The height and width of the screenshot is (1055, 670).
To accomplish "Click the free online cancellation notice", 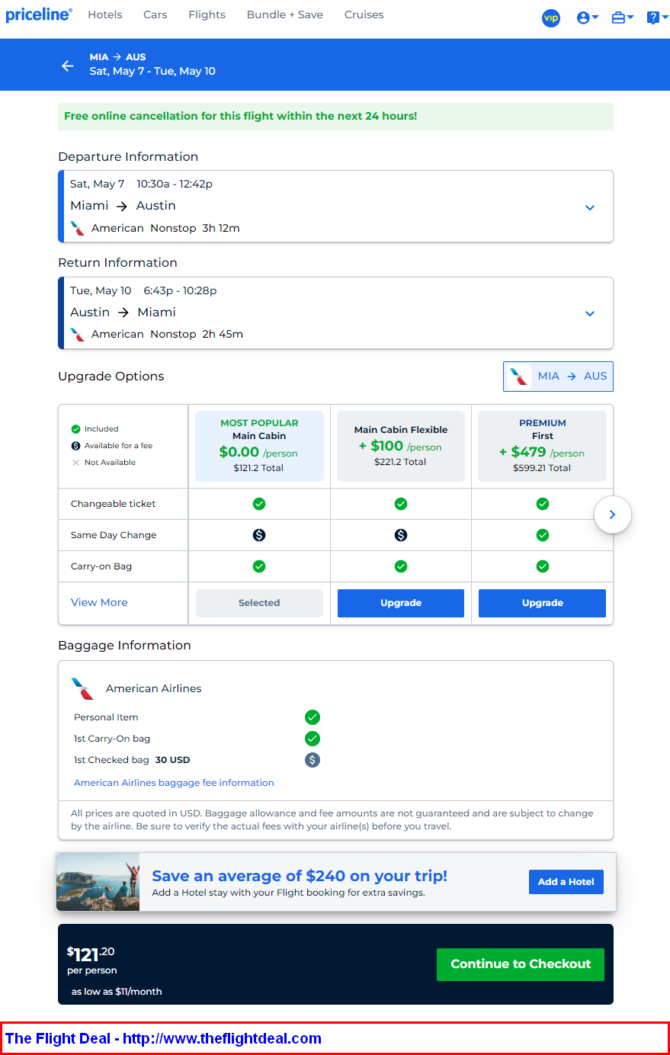I will (336, 116).
